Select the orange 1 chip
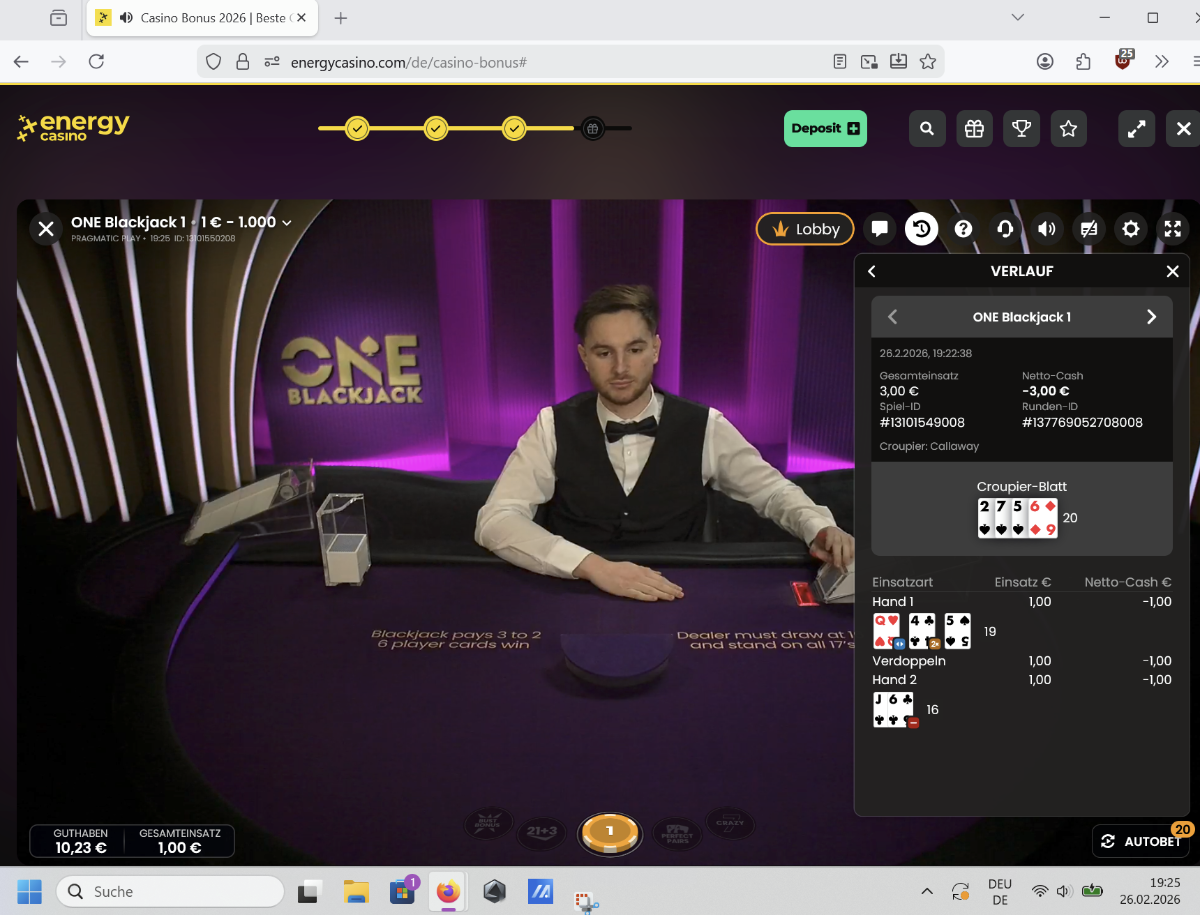Image resolution: width=1200 pixels, height=915 pixels. click(610, 831)
